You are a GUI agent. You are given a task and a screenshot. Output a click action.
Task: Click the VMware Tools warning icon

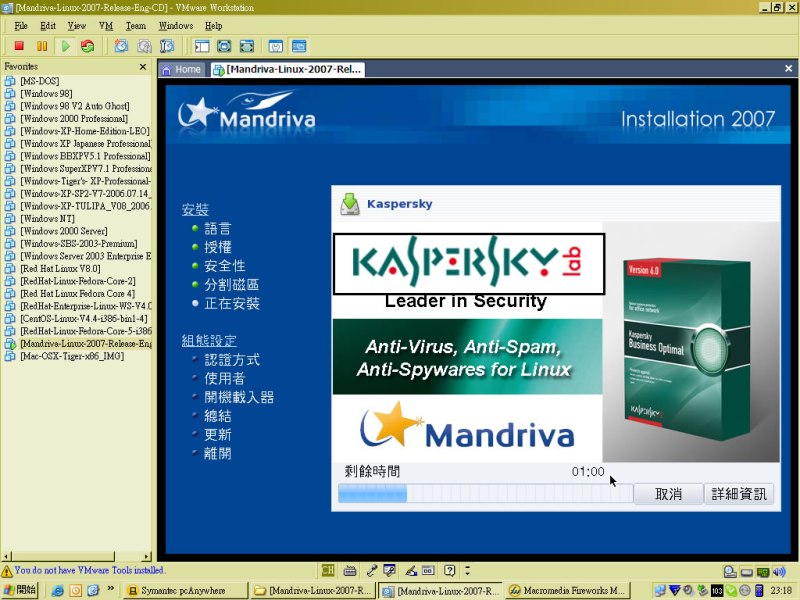tap(7, 570)
